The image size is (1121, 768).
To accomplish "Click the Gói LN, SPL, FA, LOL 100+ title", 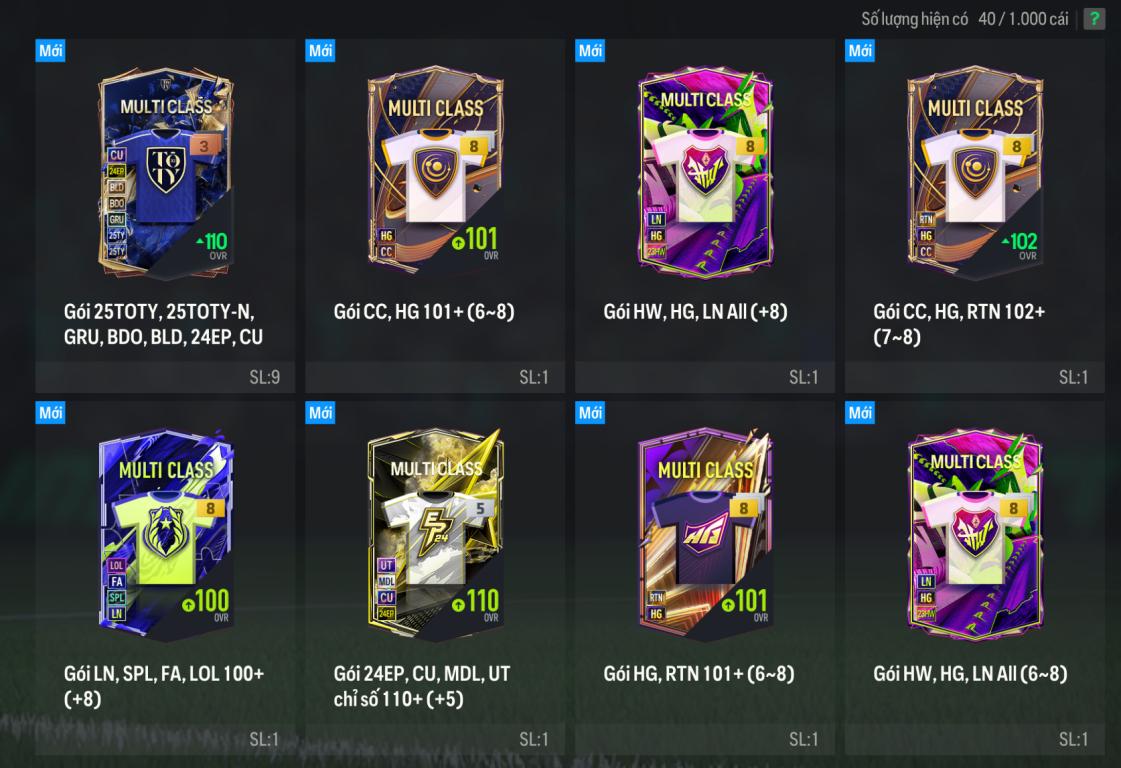I will (x=164, y=686).
